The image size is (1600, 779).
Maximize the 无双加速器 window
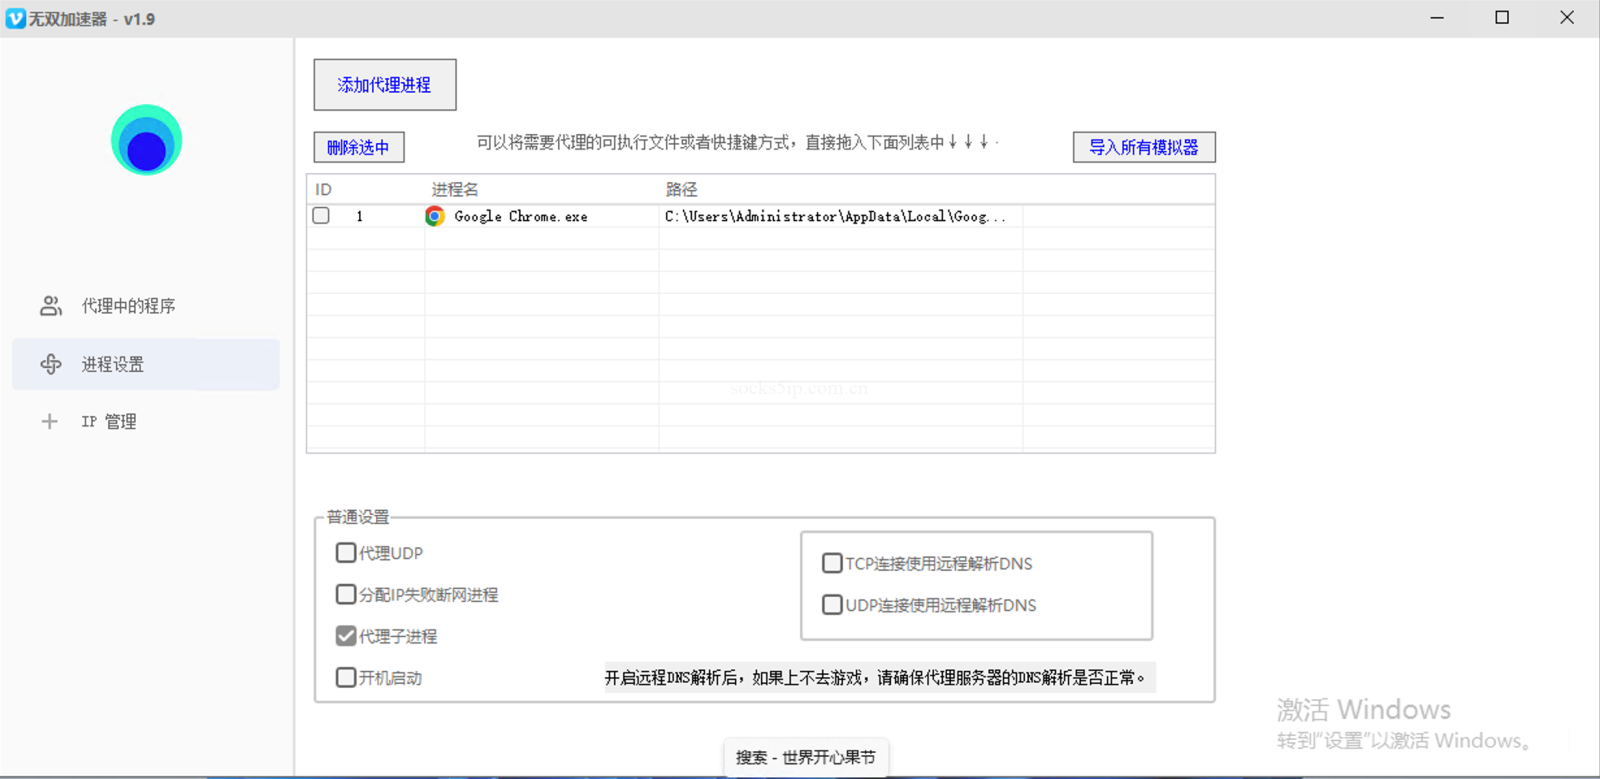(x=1502, y=18)
